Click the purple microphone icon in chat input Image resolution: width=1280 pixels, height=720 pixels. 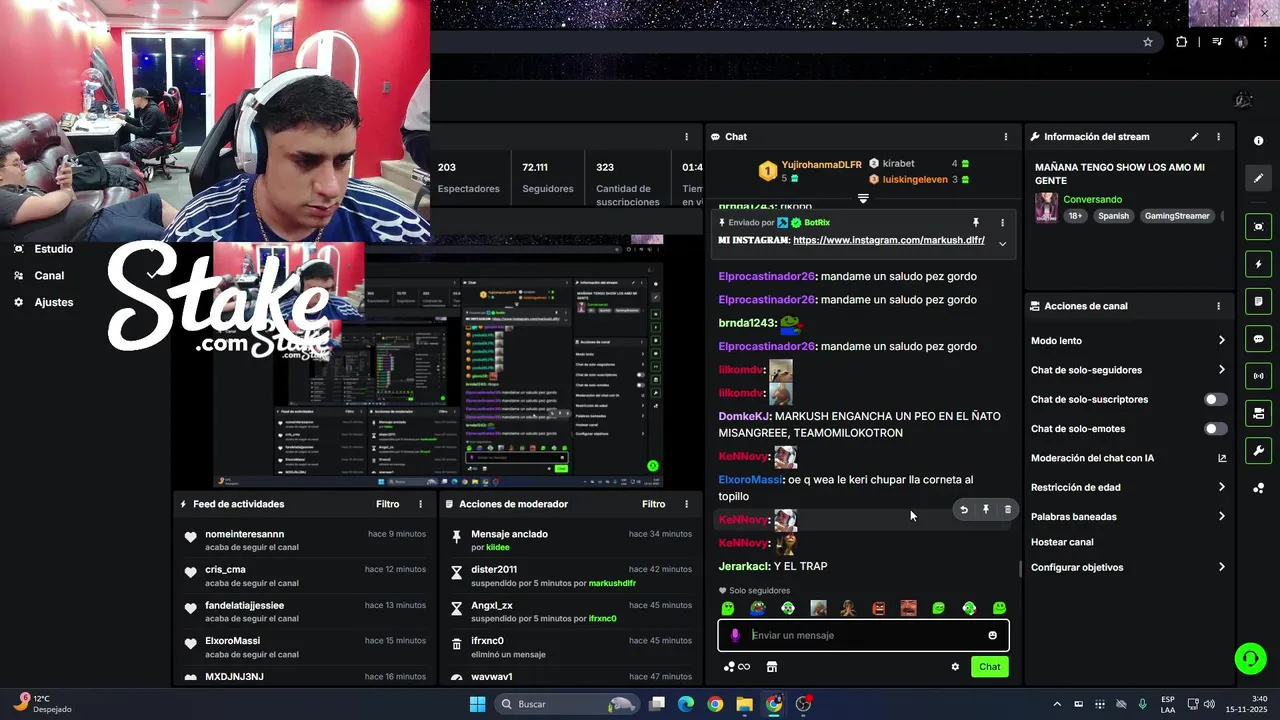coord(735,635)
